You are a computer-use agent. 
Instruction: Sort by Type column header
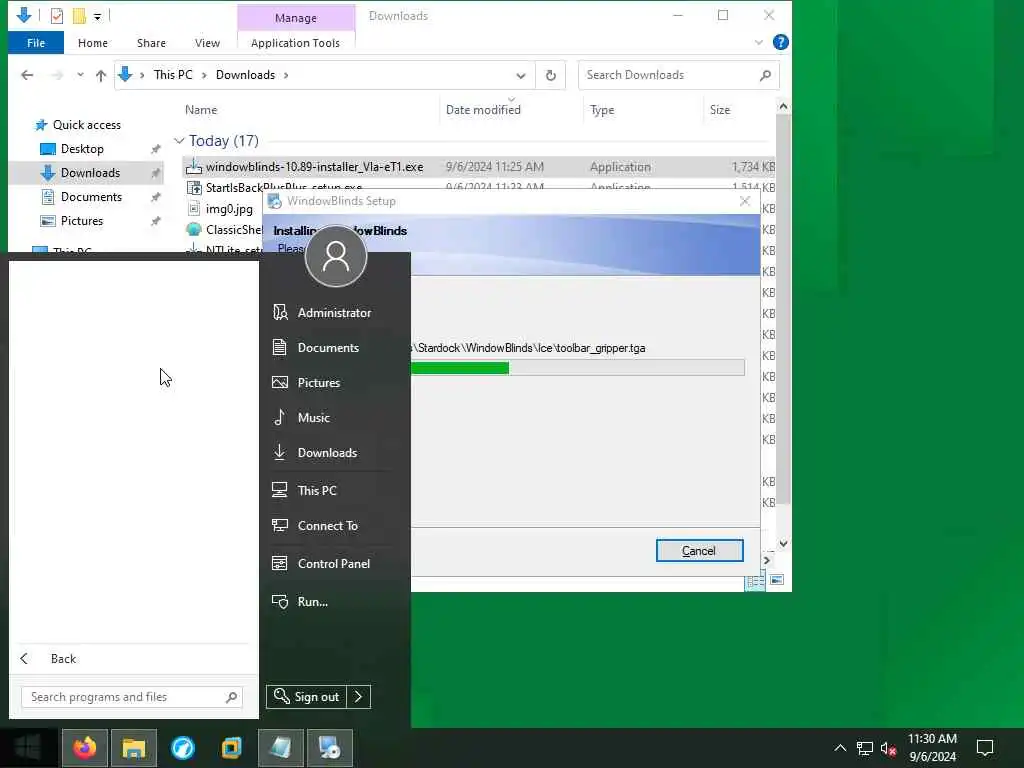[x=602, y=110]
